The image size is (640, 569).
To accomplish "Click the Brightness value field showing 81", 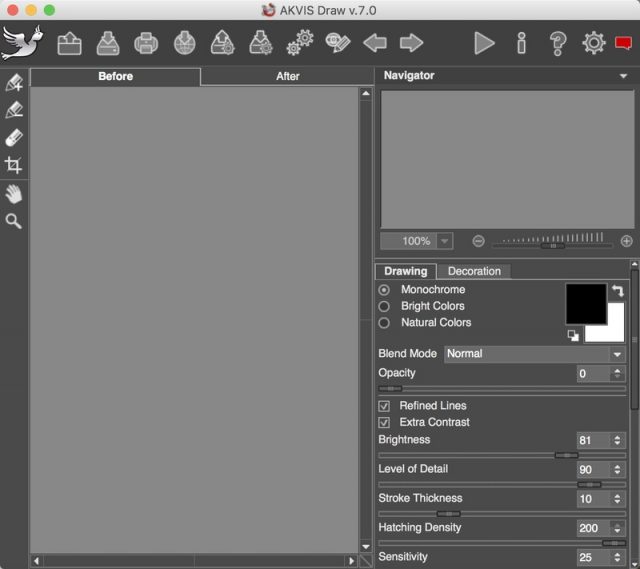I will pos(594,440).
